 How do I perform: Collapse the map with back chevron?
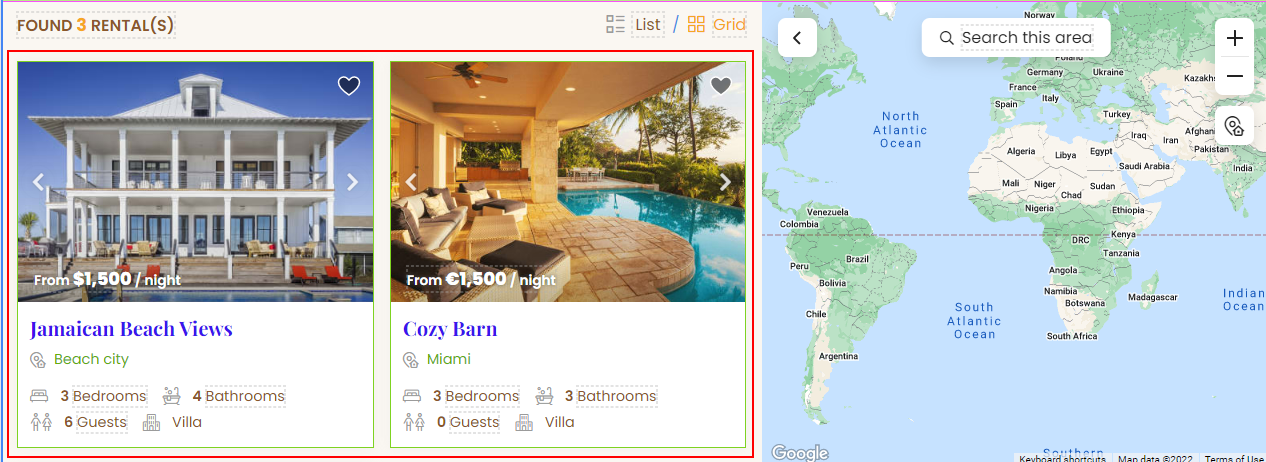pos(797,38)
